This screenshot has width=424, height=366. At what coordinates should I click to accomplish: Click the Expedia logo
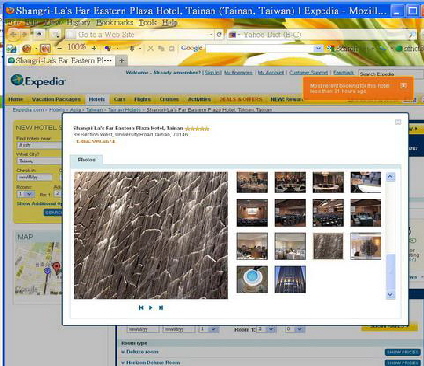(38, 81)
